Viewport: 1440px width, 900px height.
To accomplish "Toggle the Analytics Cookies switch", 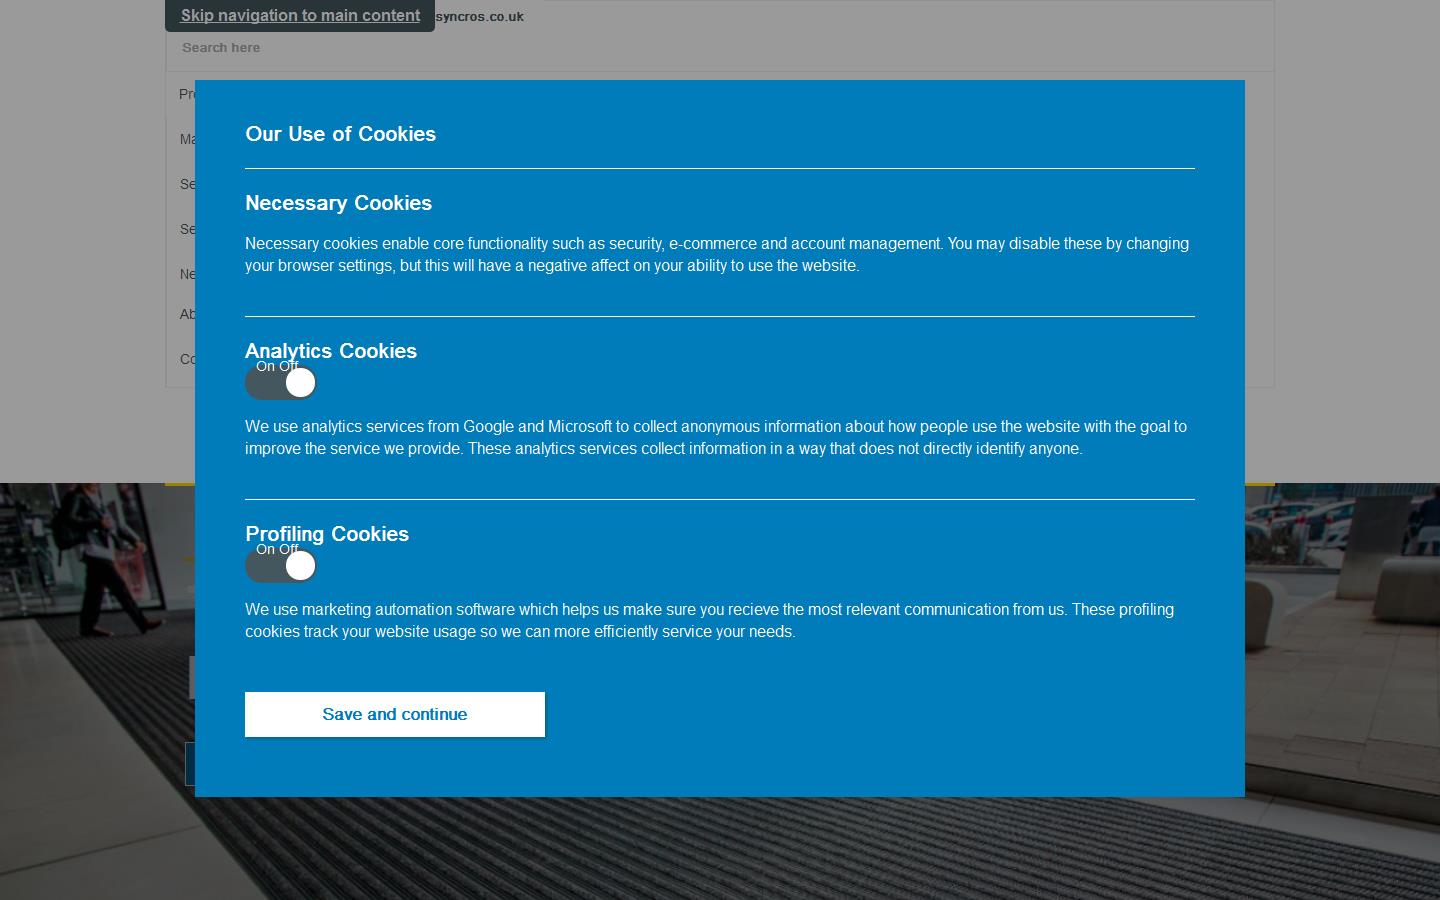I will click(281, 382).
